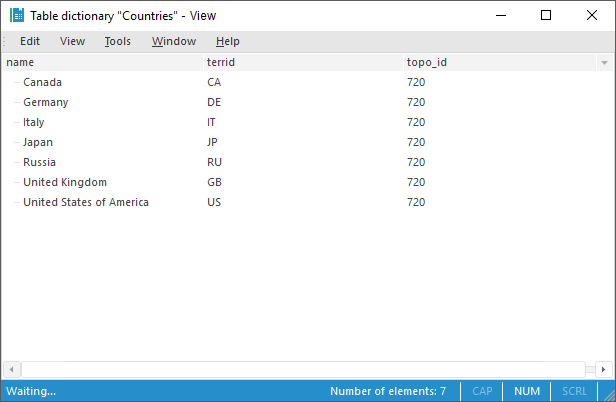Click the topo_id 720 value for Canada

click(416, 82)
